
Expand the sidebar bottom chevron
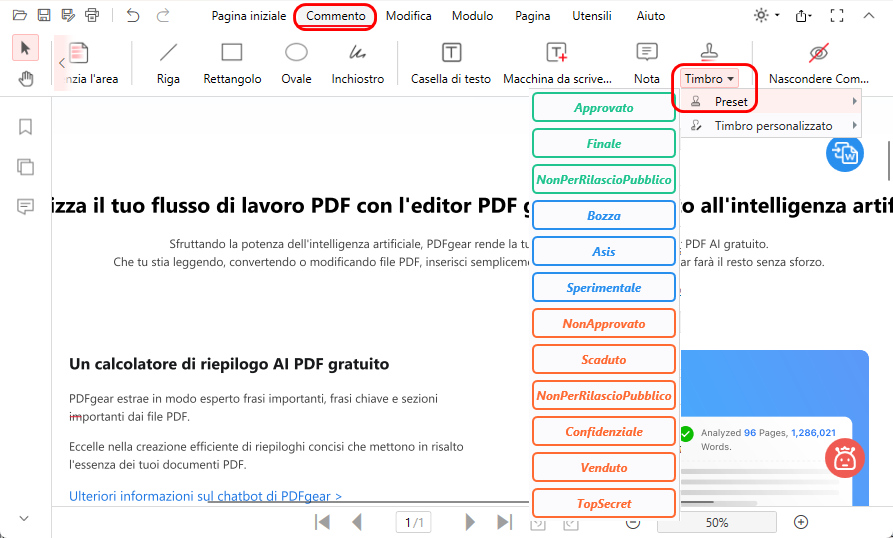(x=24, y=518)
